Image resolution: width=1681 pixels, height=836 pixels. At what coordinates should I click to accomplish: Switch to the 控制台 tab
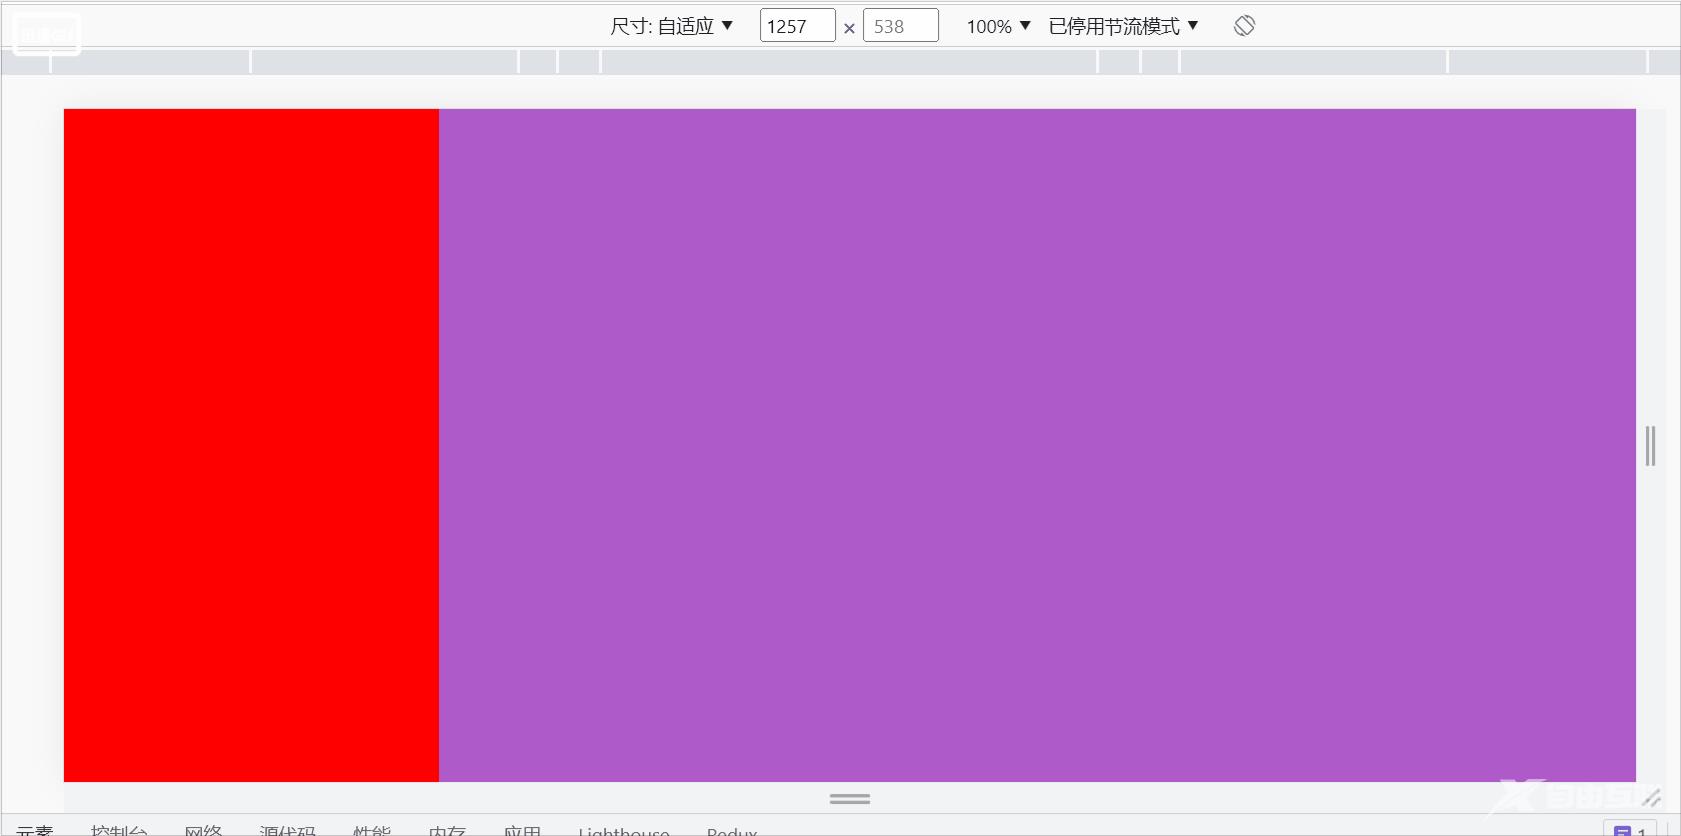coord(119,830)
